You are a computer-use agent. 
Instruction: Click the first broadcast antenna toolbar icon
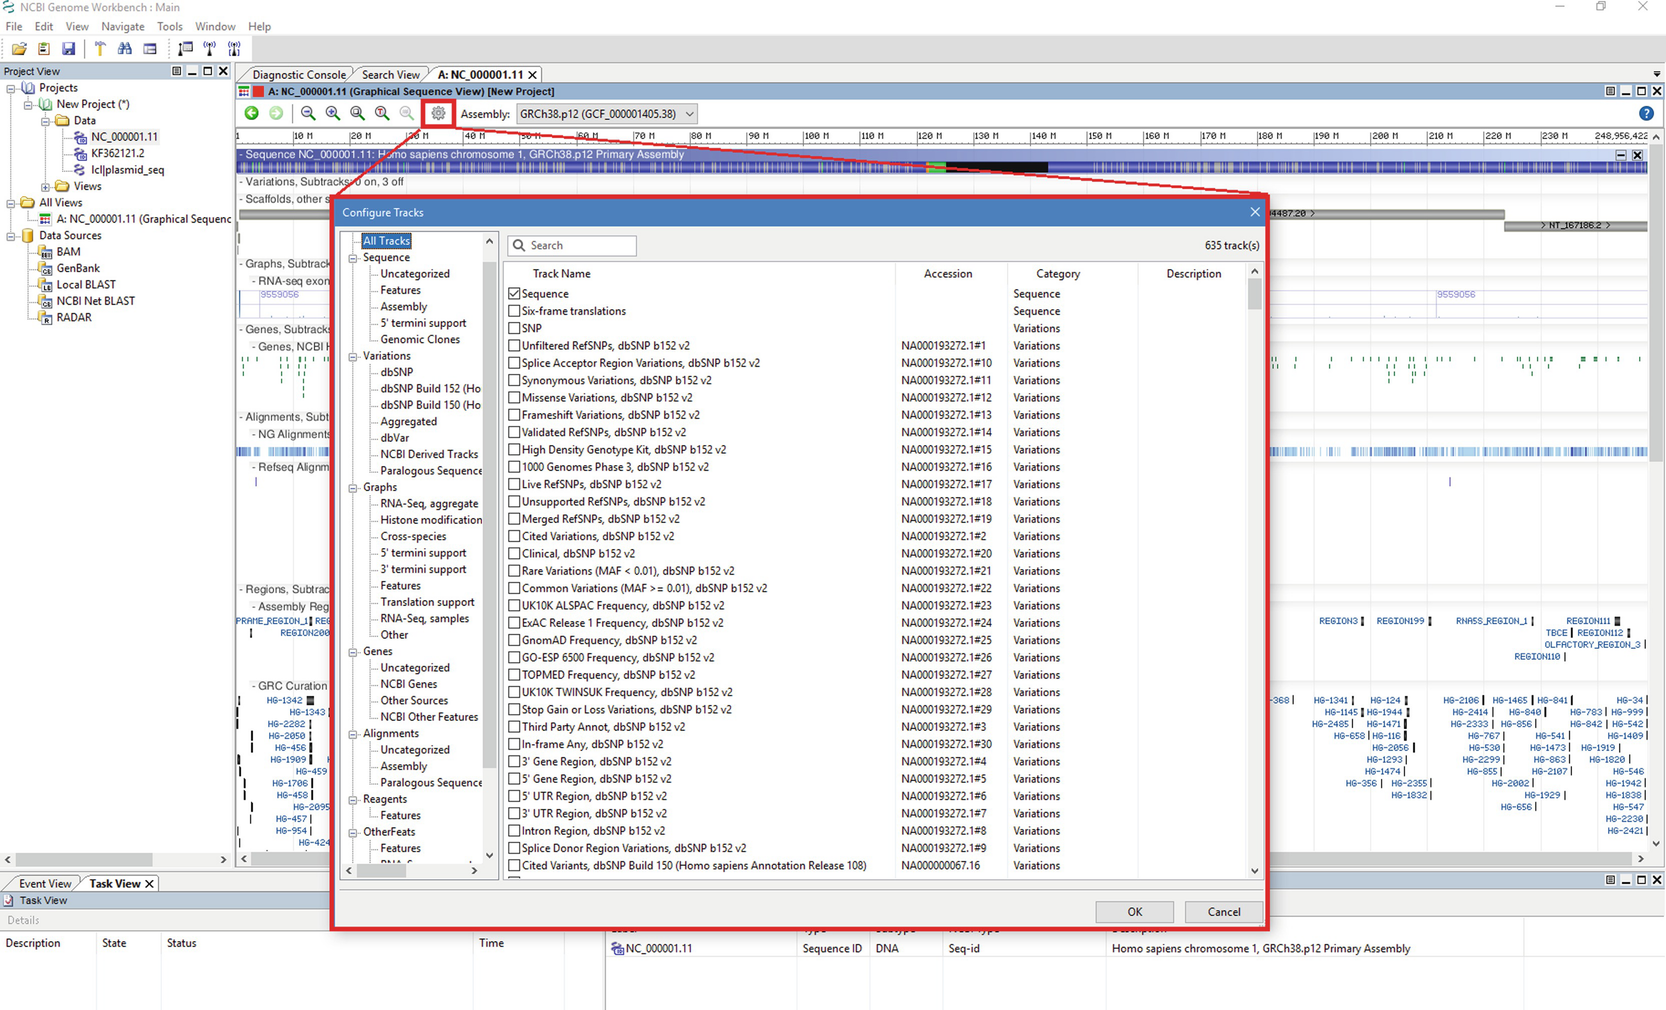209,48
